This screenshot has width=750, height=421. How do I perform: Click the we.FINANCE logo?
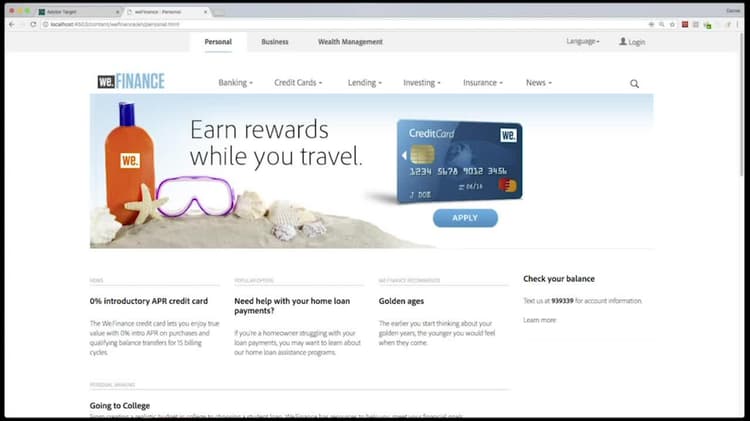[x=131, y=81]
